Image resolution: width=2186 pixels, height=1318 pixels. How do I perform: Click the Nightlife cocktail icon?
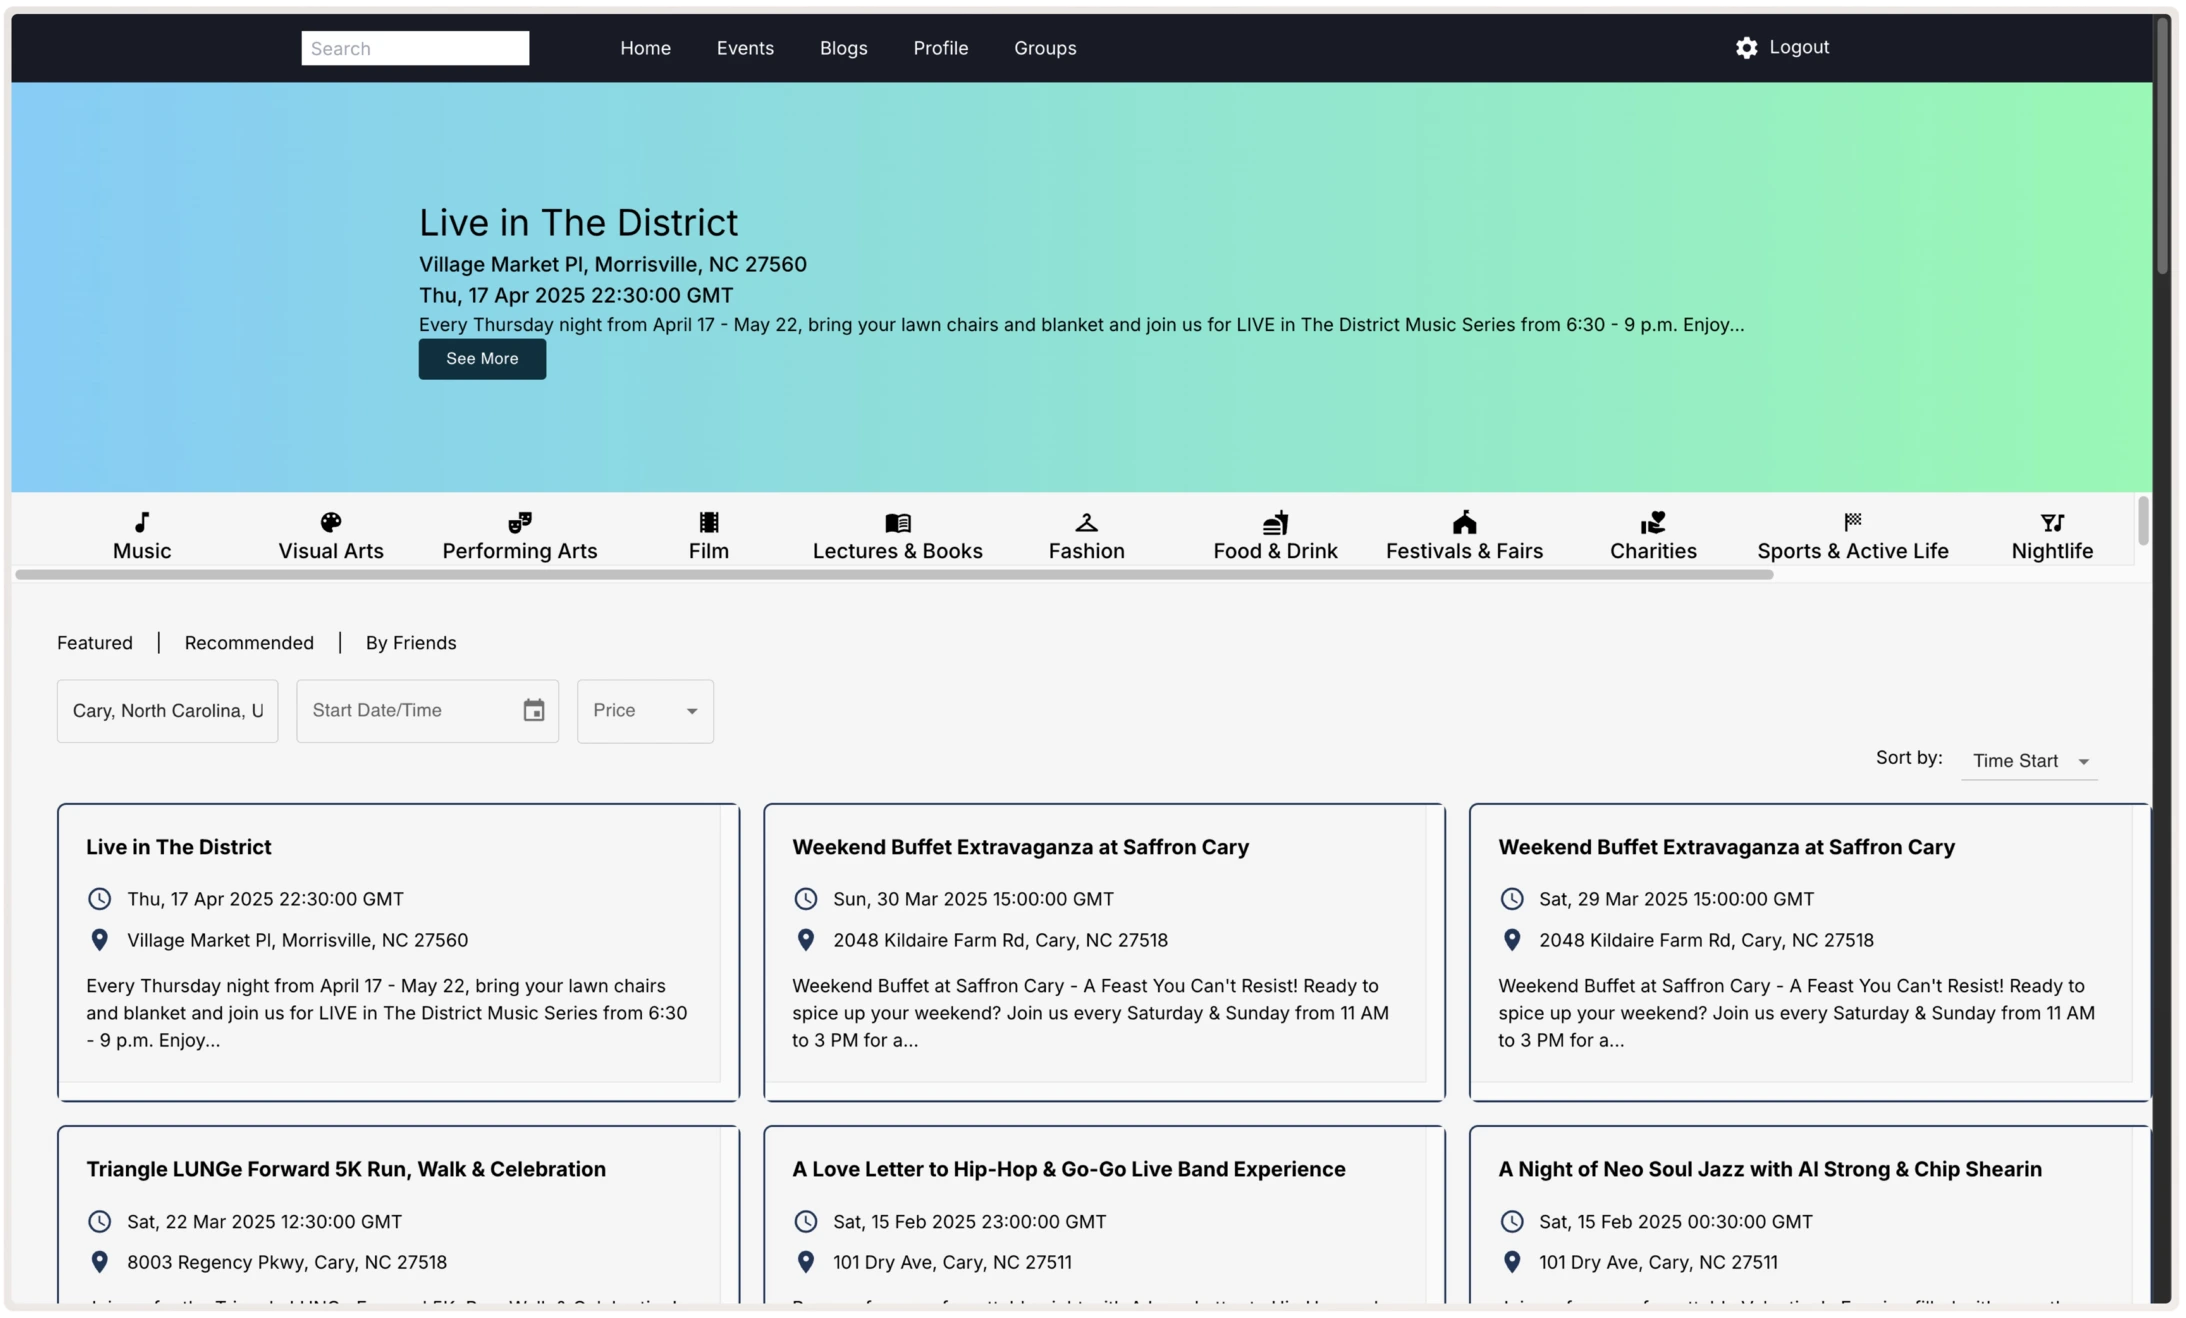tap(2052, 522)
